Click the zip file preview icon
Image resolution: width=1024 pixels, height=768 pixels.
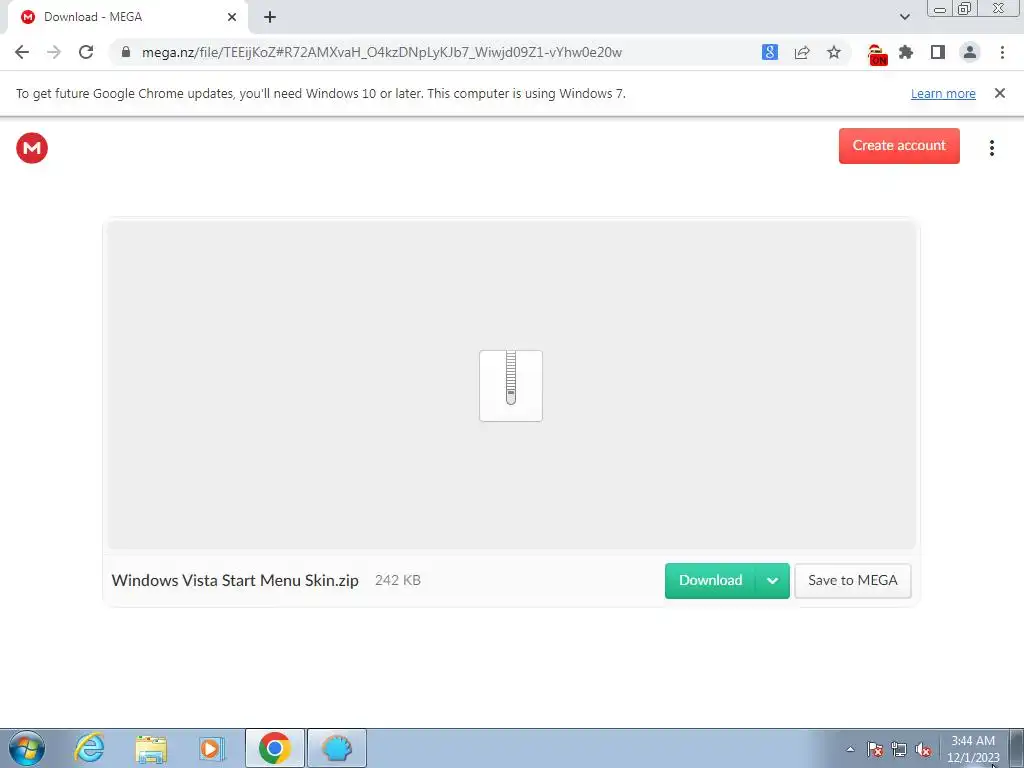tap(511, 386)
